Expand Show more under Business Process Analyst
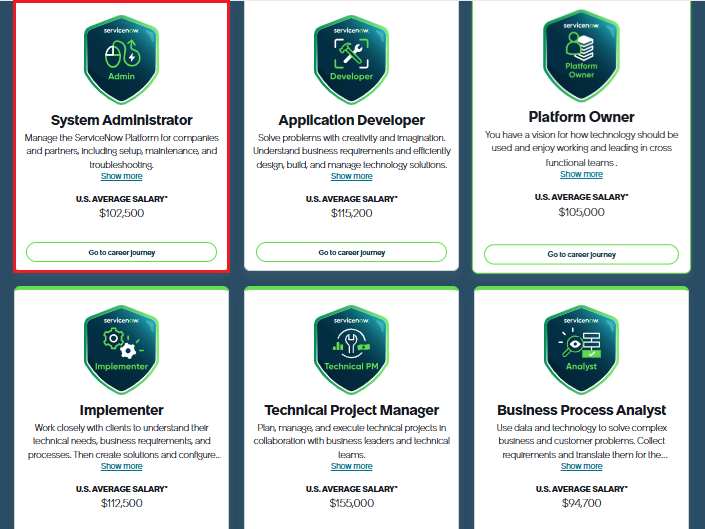The height and width of the screenshot is (529, 705). point(581,466)
